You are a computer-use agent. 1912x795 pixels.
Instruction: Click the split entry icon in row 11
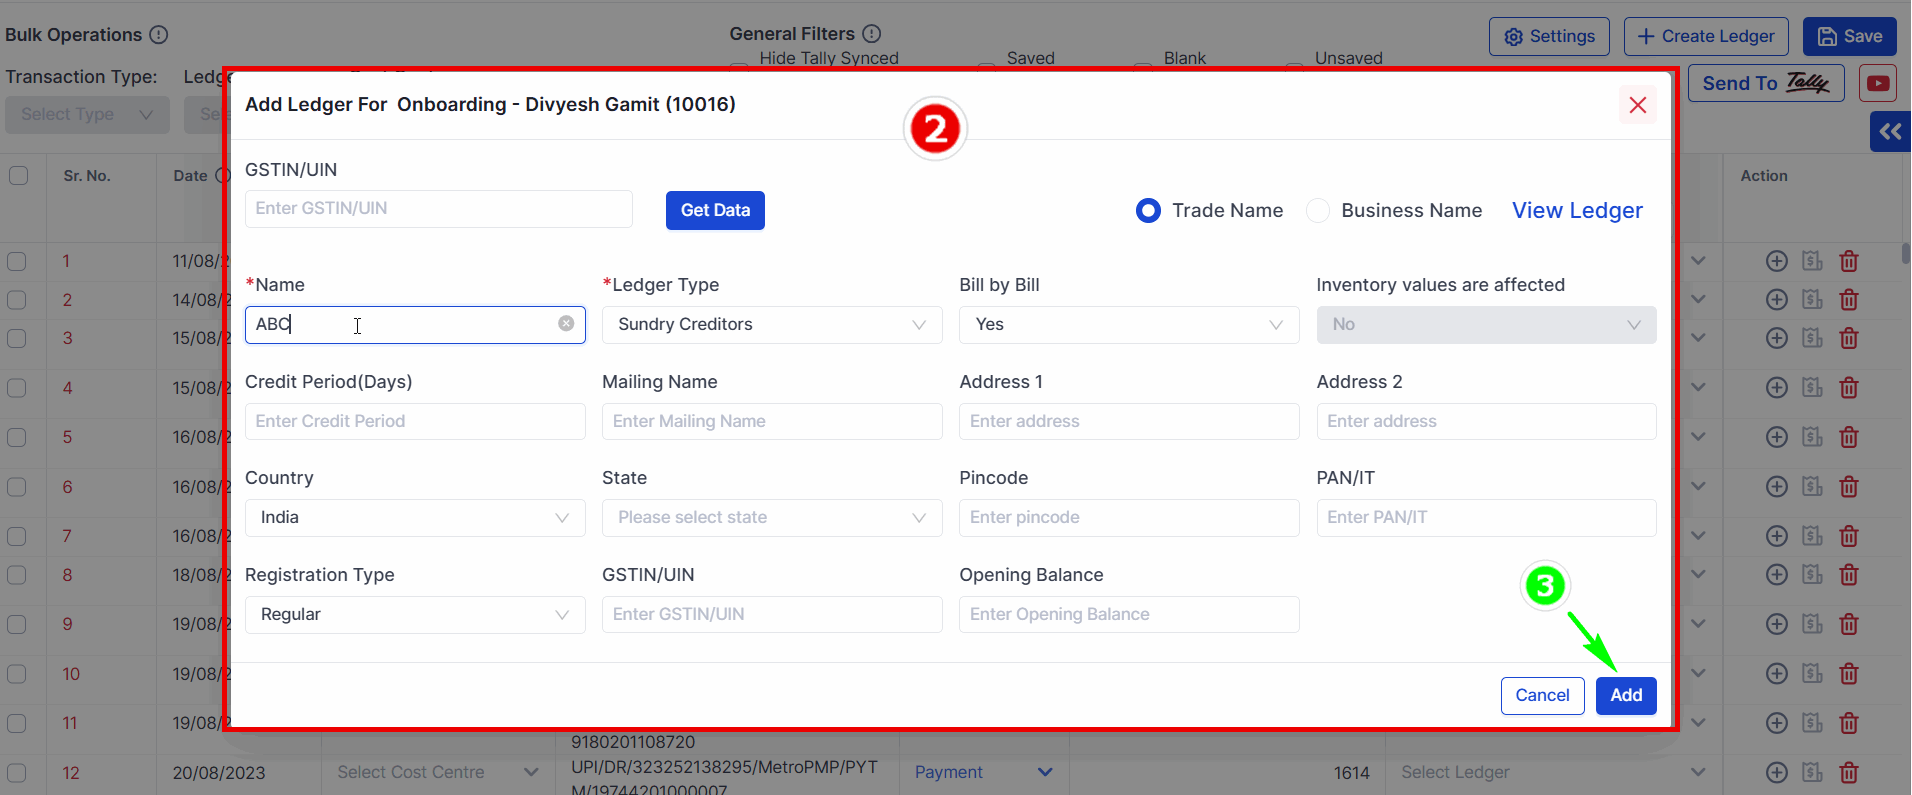click(x=1812, y=722)
